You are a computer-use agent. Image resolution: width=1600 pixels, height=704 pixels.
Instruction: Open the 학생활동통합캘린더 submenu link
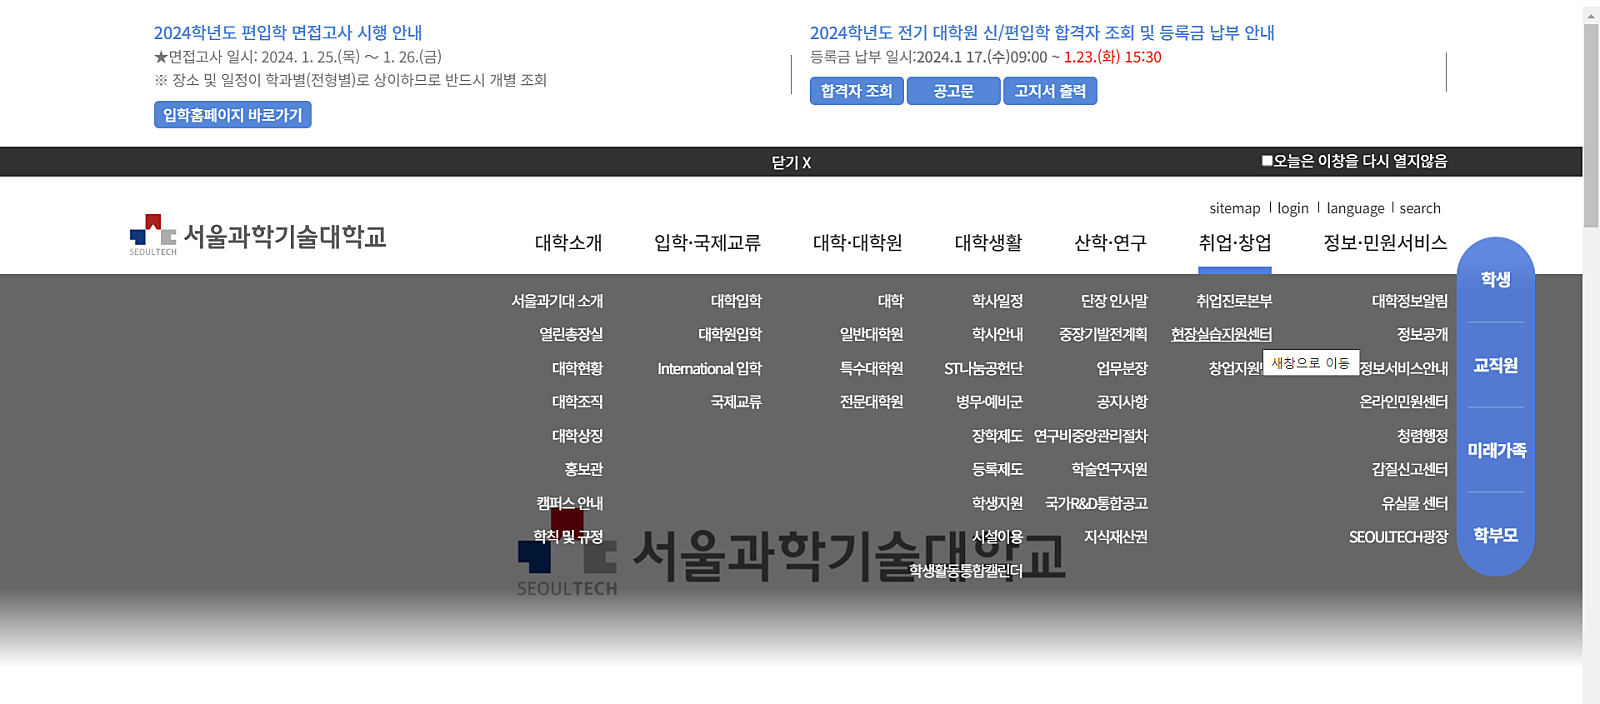(965, 570)
